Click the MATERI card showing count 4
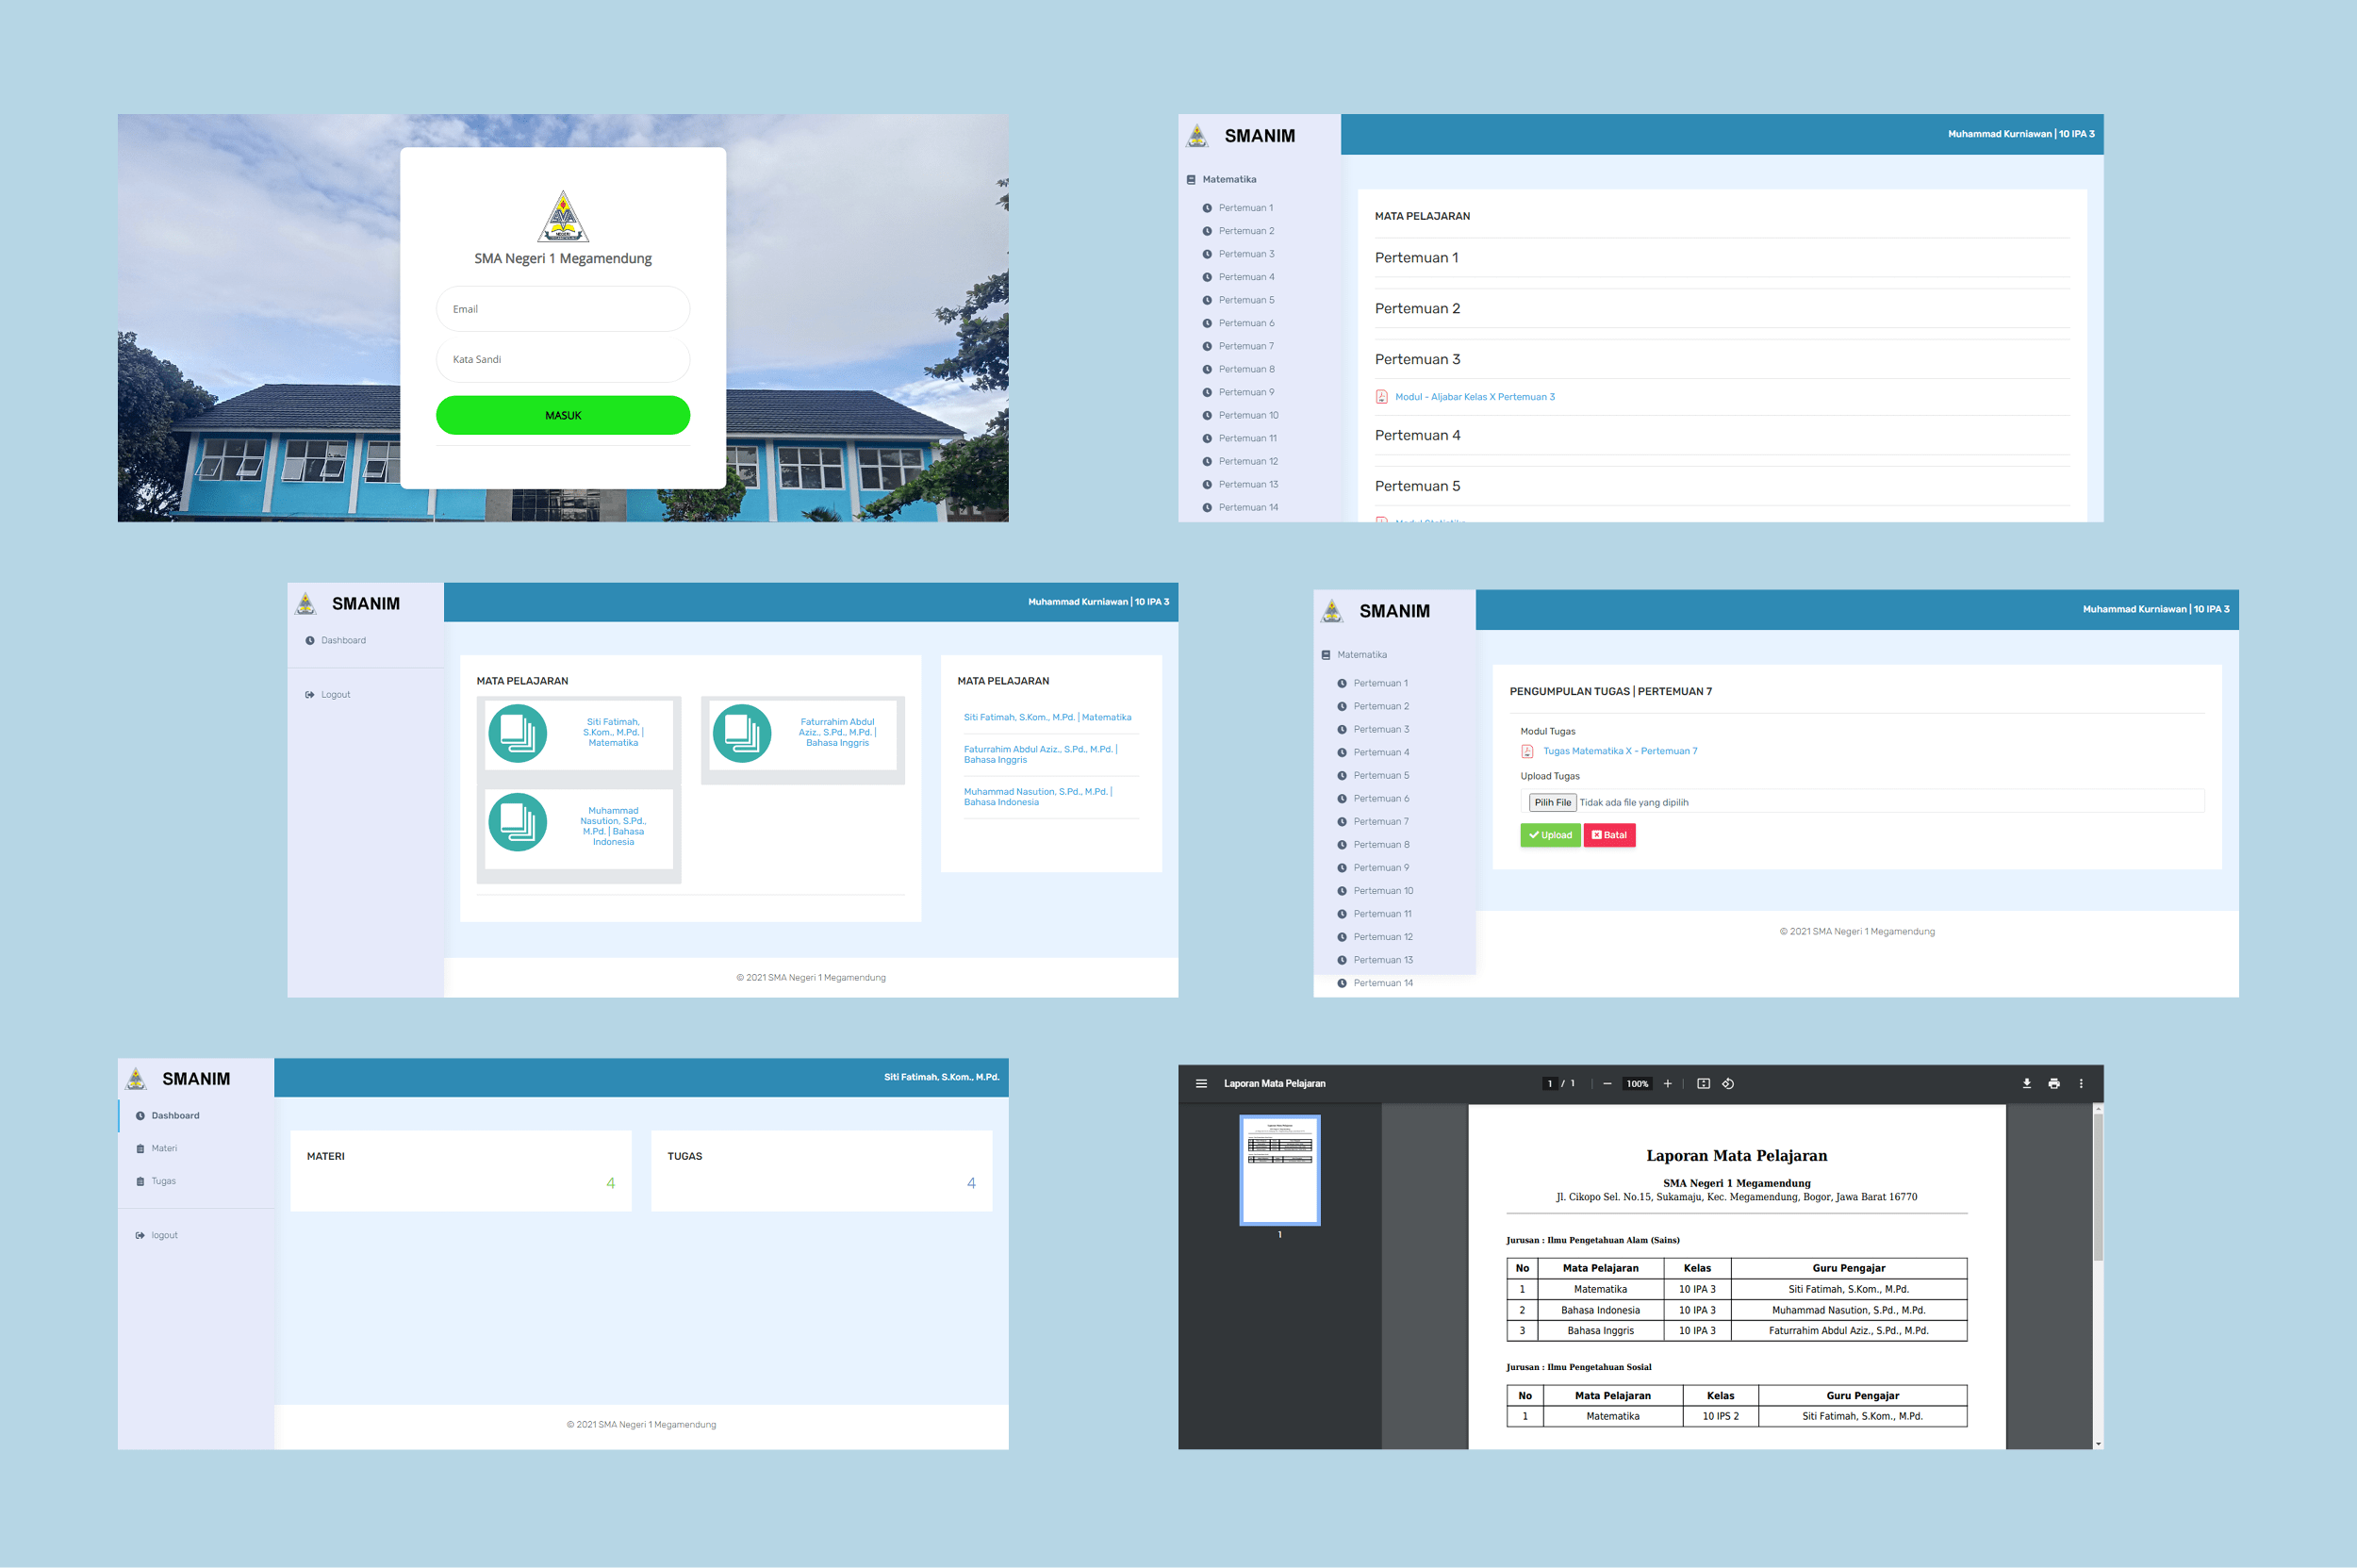2357x1568 pixels. click(461, 1171)
